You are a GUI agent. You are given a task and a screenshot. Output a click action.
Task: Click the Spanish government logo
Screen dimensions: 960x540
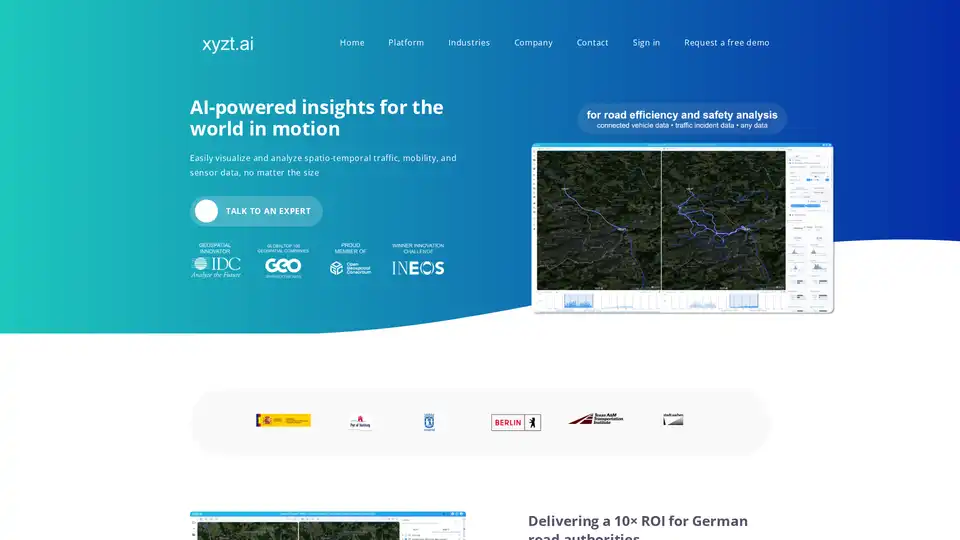click(283, 420)
